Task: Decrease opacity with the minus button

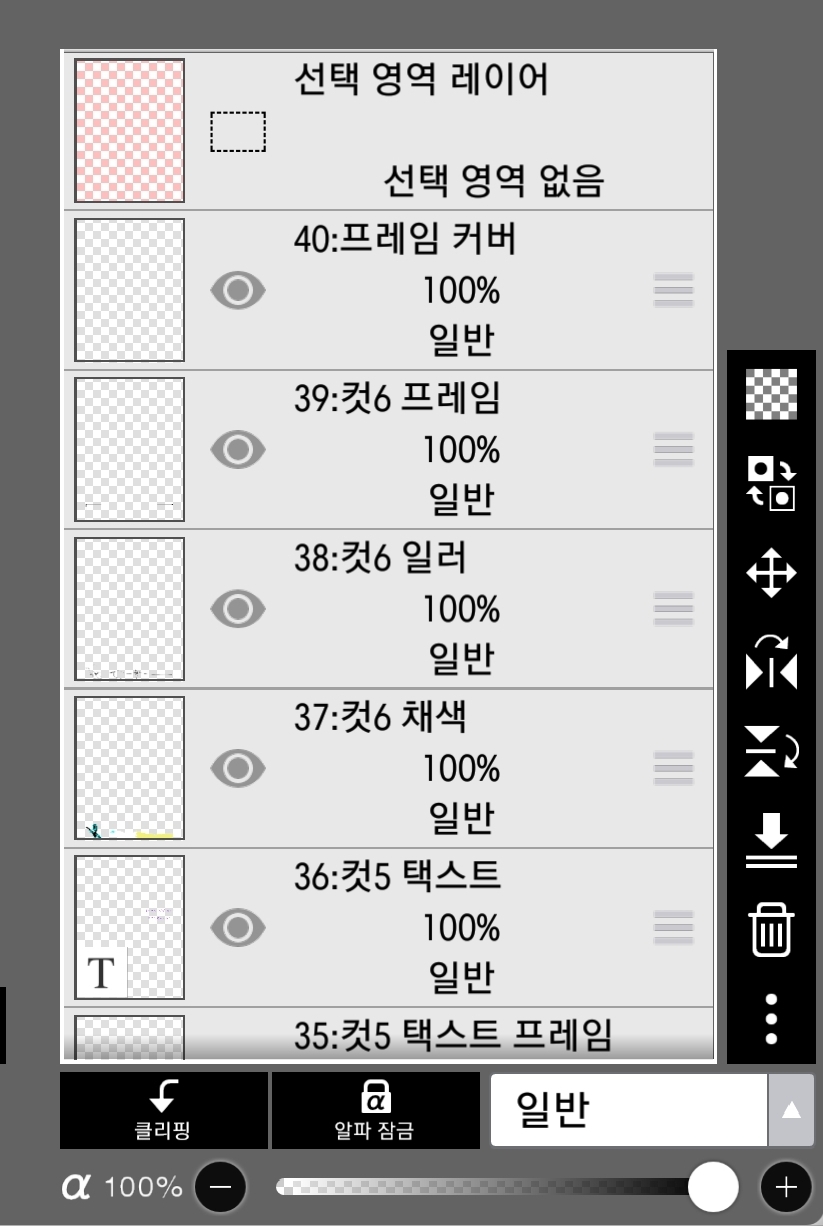Action: [220, 1187]
